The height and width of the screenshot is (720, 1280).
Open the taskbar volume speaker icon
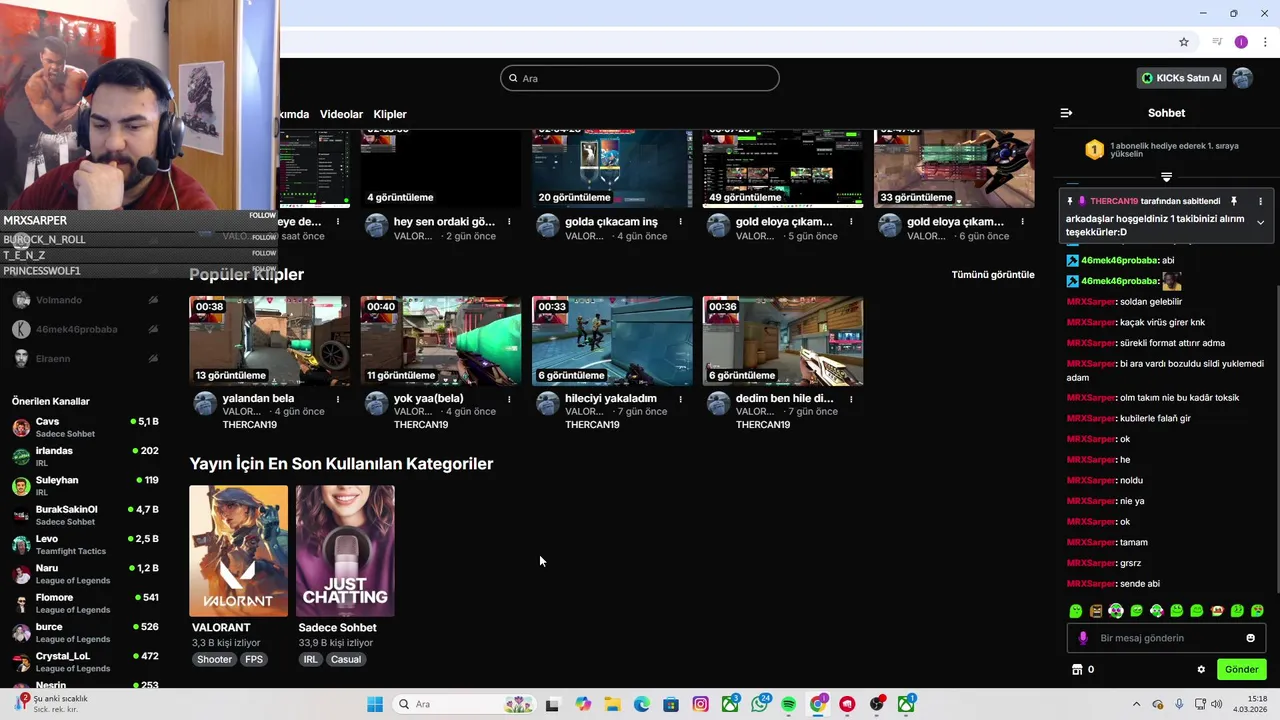pyautogui.click(x=1216, y=704)
